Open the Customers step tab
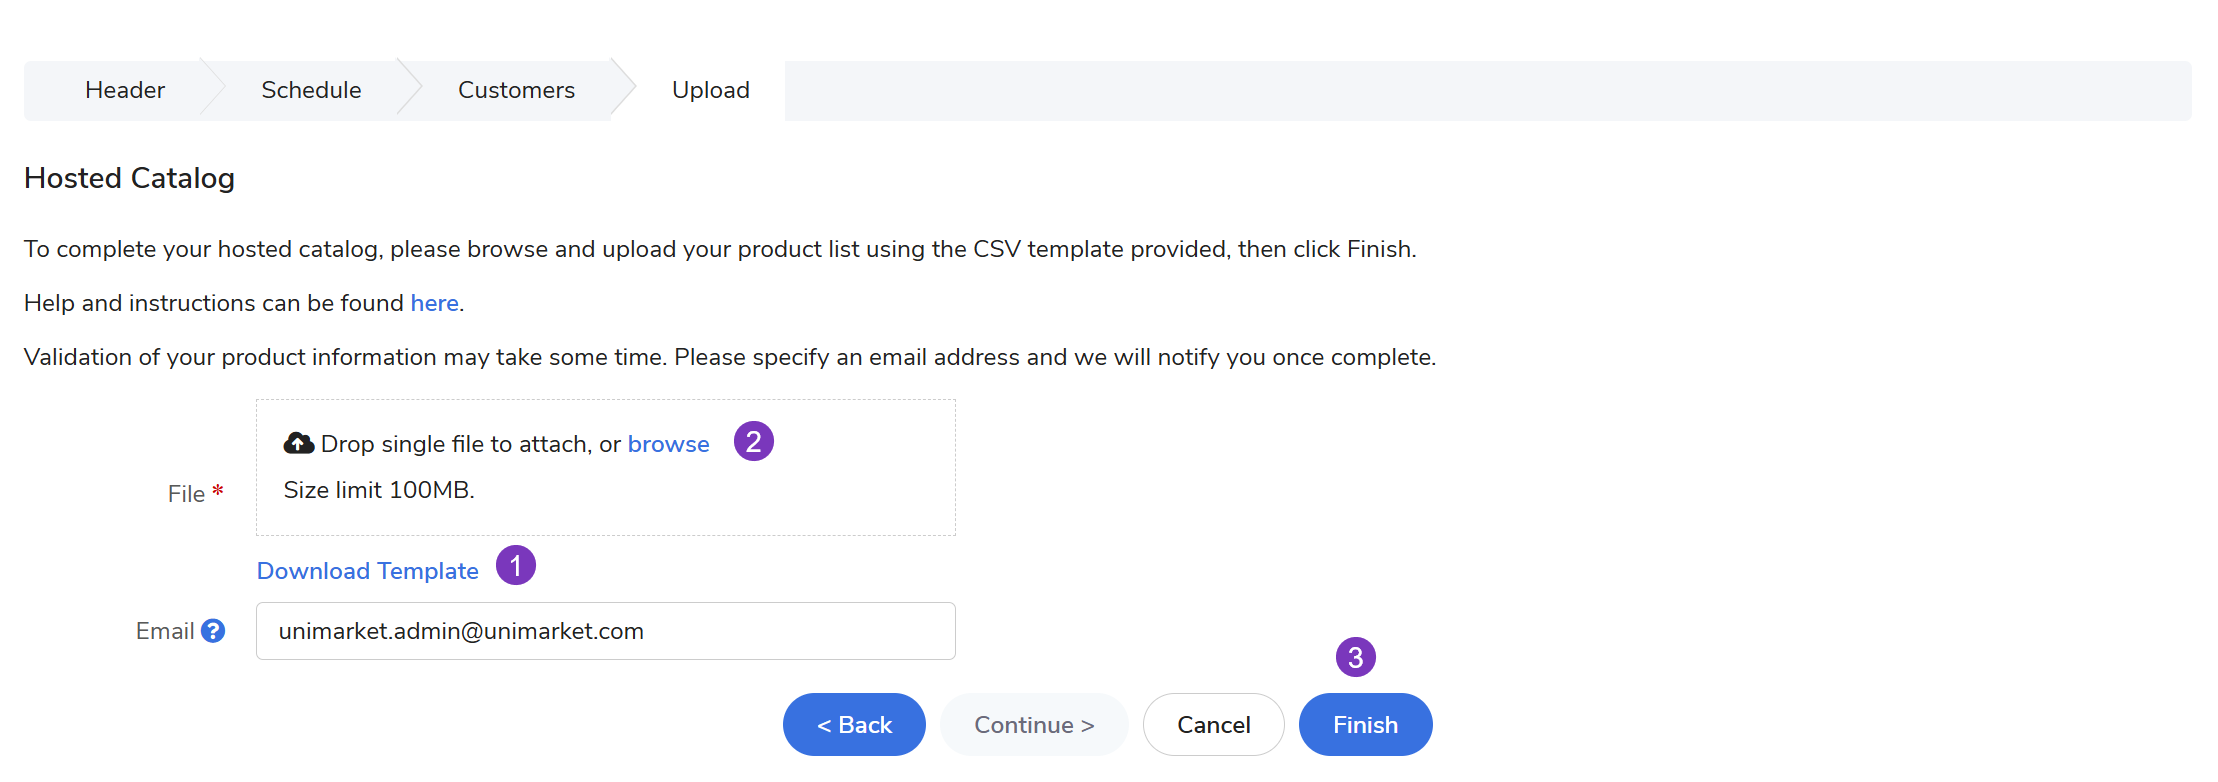 pyautogui.click(x=516, y=90)
